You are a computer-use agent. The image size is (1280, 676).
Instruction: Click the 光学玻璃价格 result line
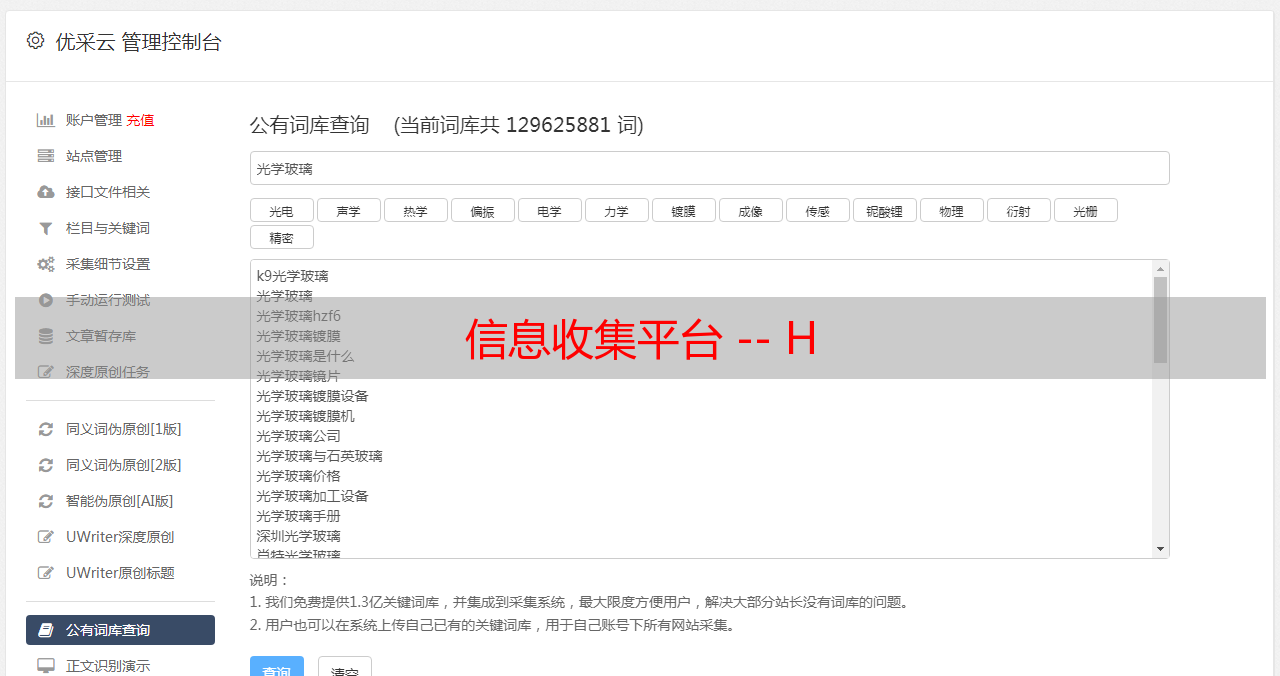(298, 476)
